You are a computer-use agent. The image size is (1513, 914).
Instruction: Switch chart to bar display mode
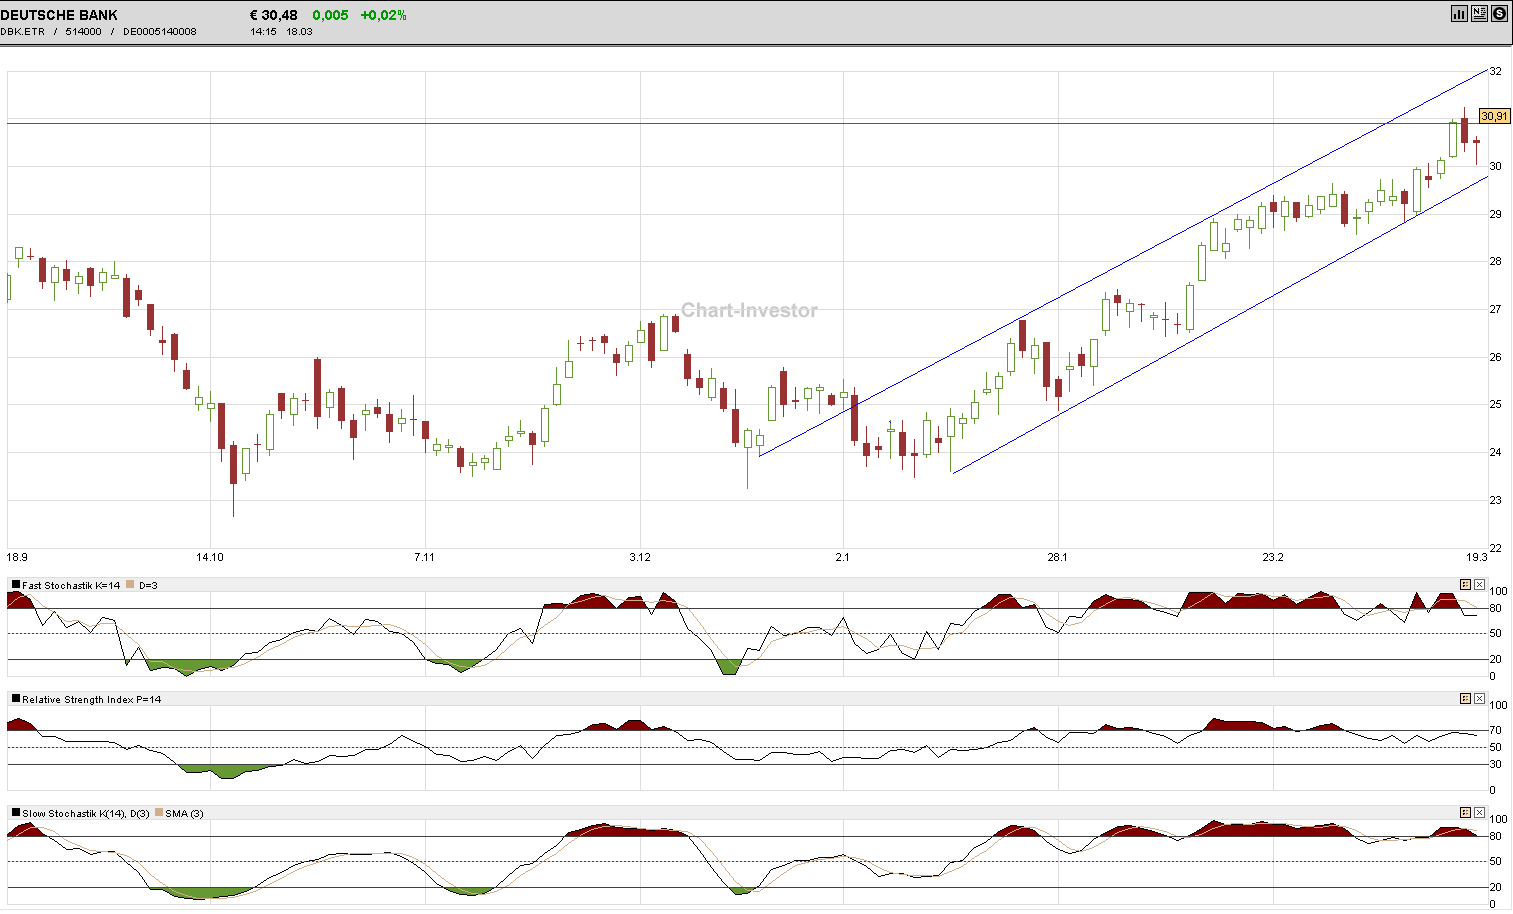[x=1459, y=13]
